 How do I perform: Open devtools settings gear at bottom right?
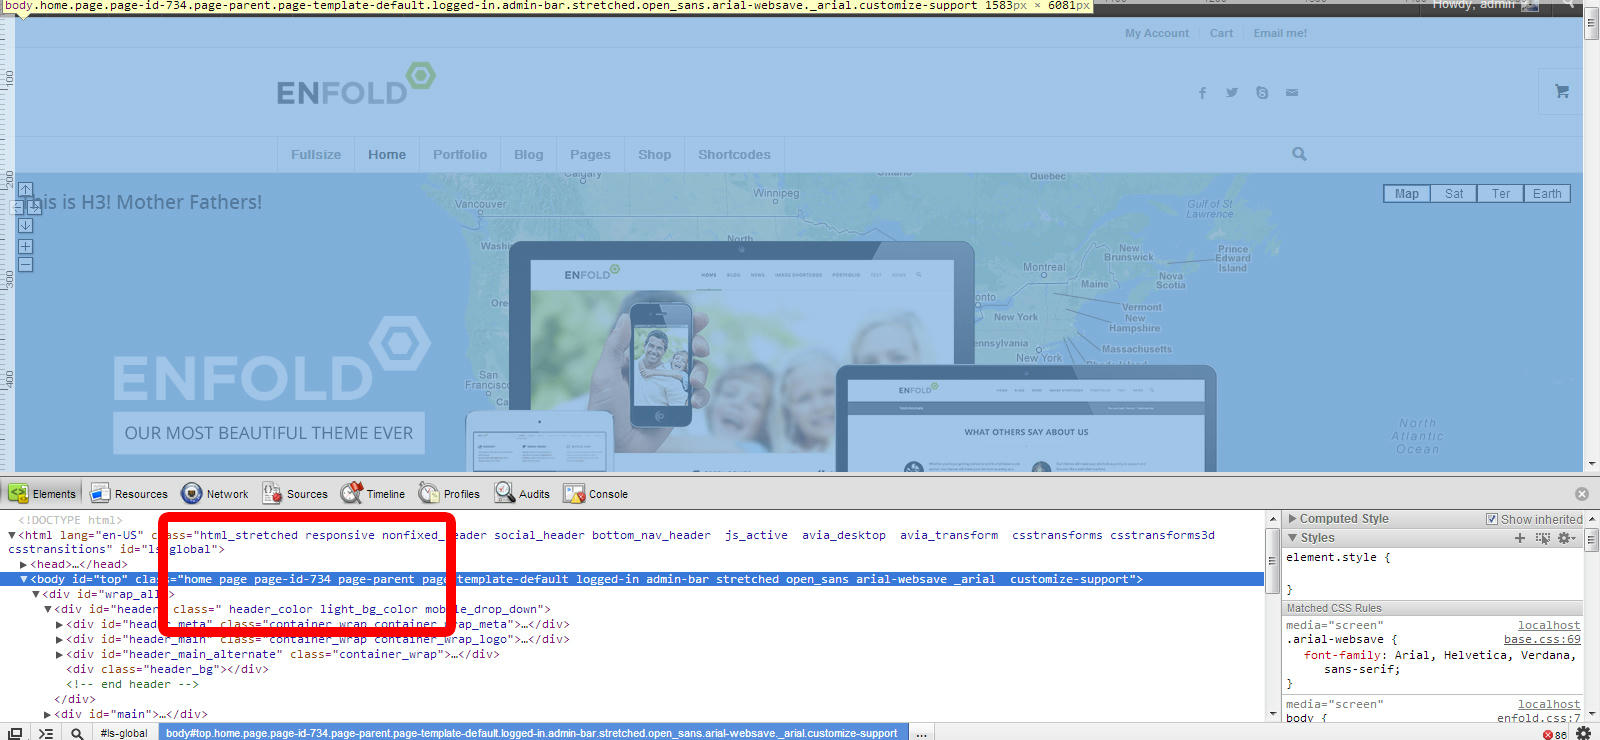point(1583,733)
